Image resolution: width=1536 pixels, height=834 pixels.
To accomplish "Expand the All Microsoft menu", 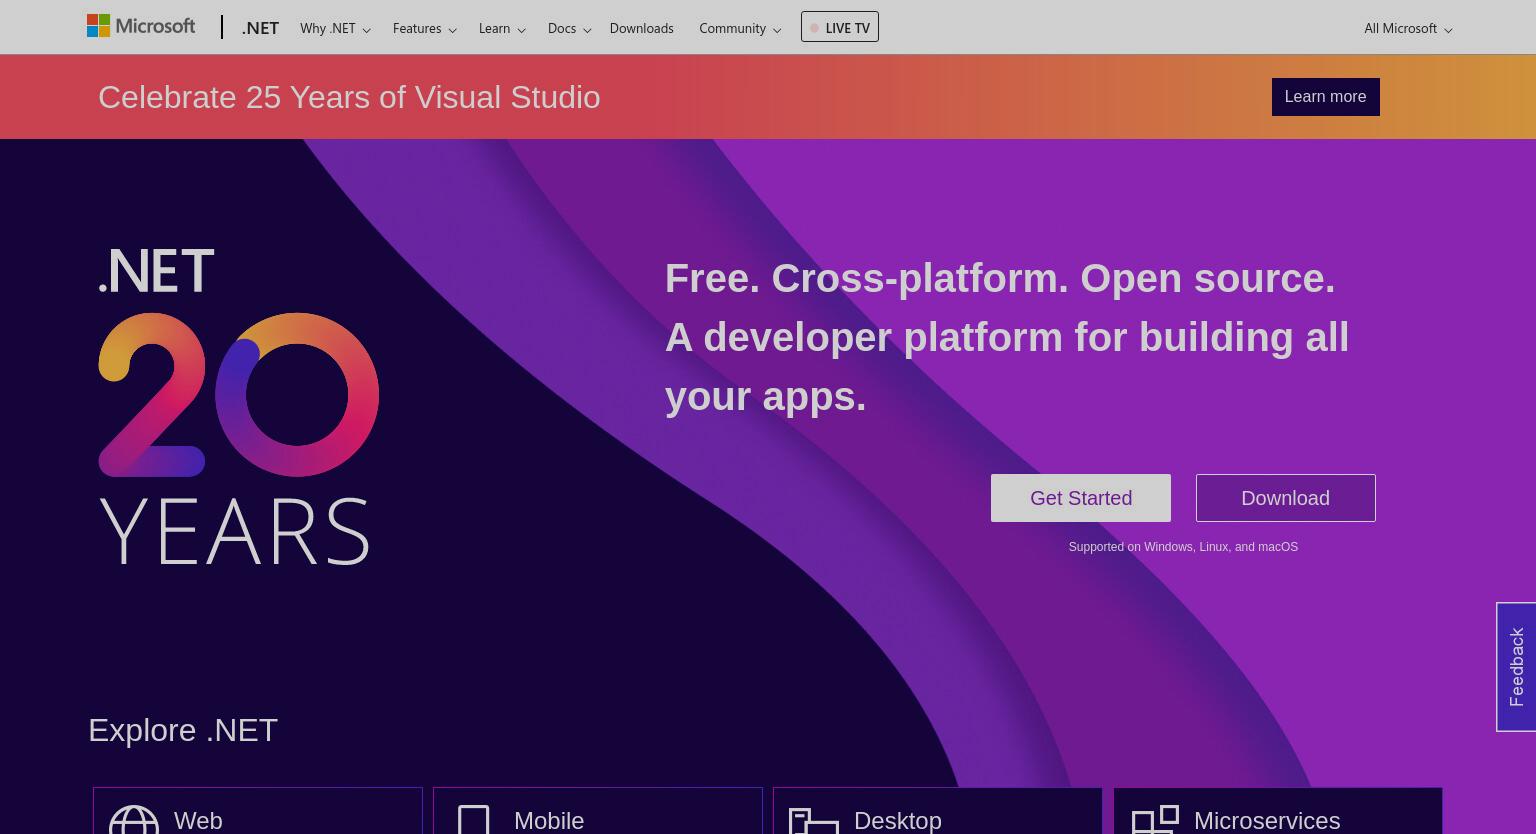I will click(1408, 28).
